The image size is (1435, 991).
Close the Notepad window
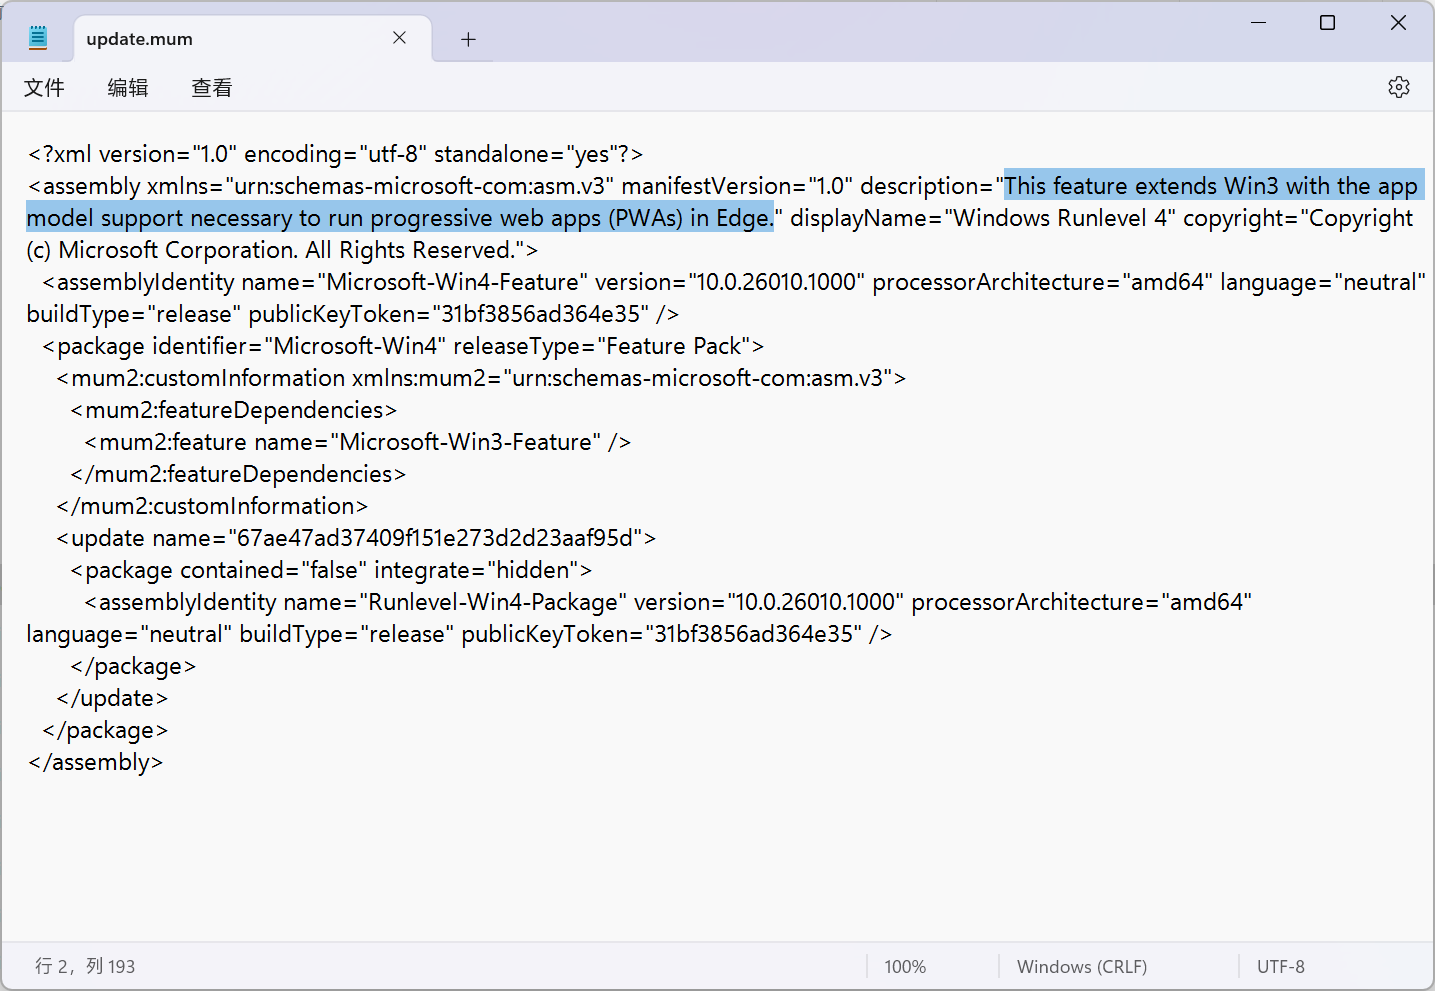(x=1398, y=22)
